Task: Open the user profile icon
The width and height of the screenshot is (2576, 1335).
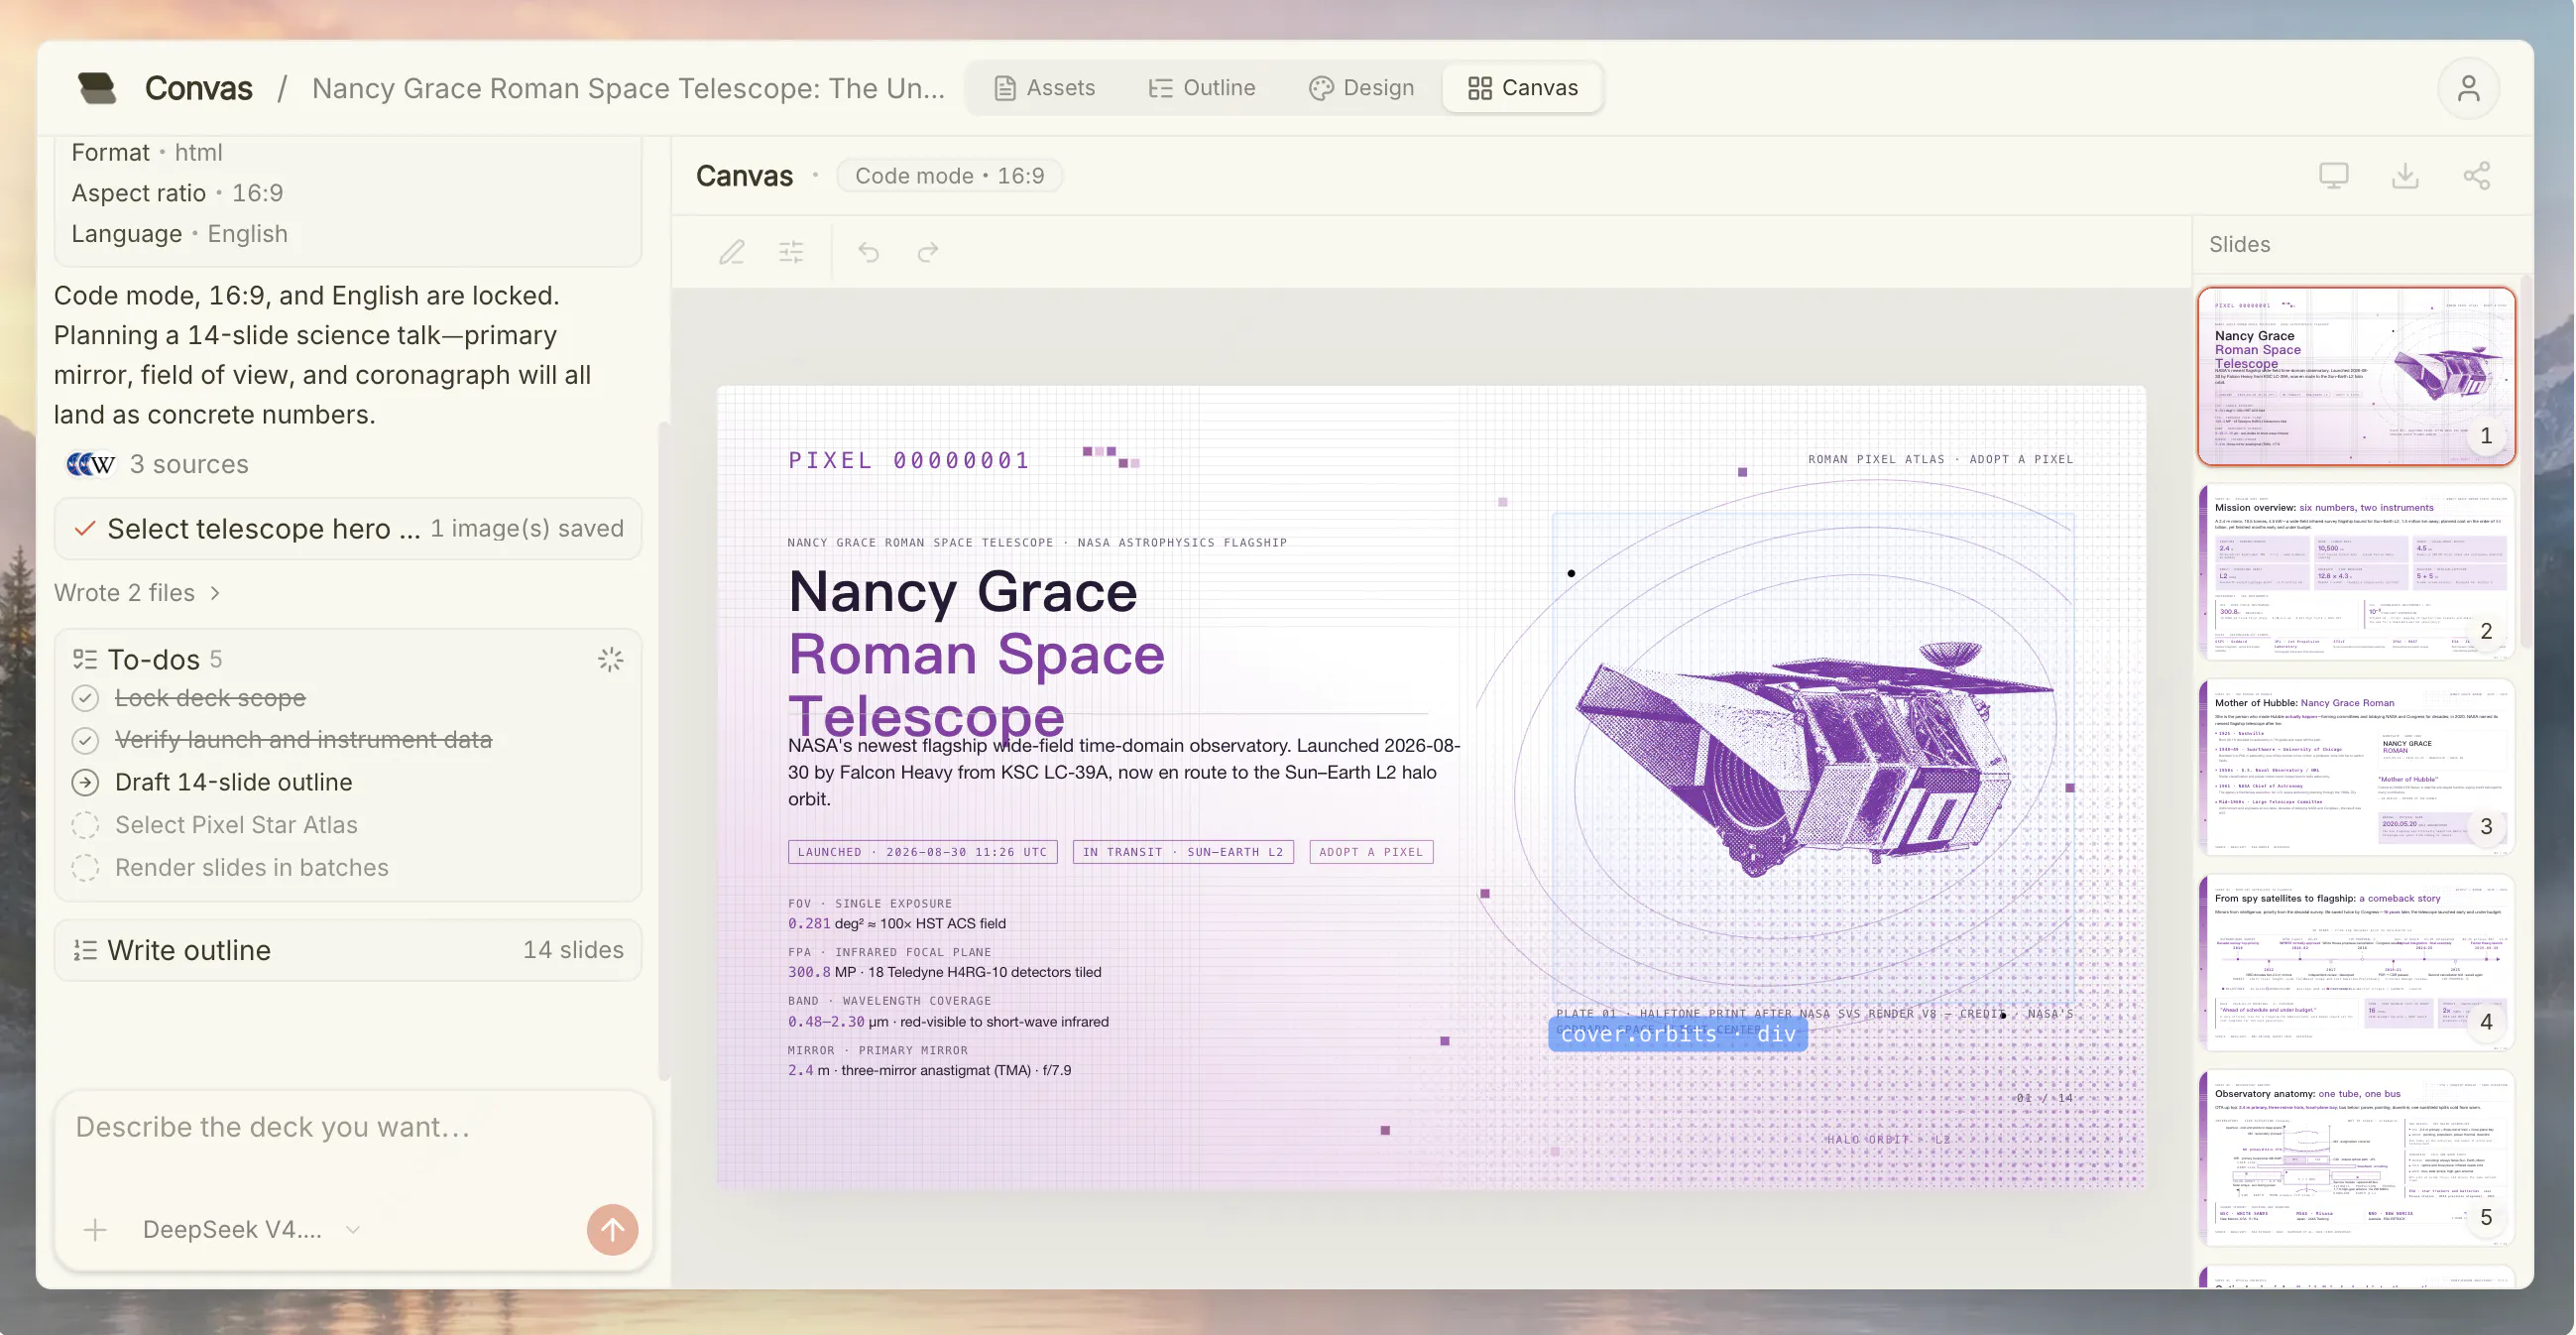Action: tap(2467, 89)
